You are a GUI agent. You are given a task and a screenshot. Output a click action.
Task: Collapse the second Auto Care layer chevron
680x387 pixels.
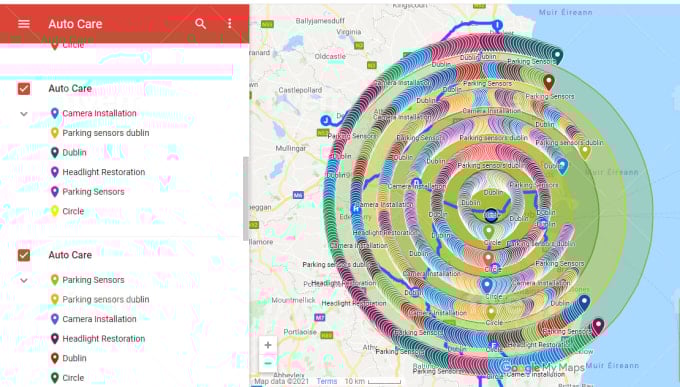click(x=24, y=280)
